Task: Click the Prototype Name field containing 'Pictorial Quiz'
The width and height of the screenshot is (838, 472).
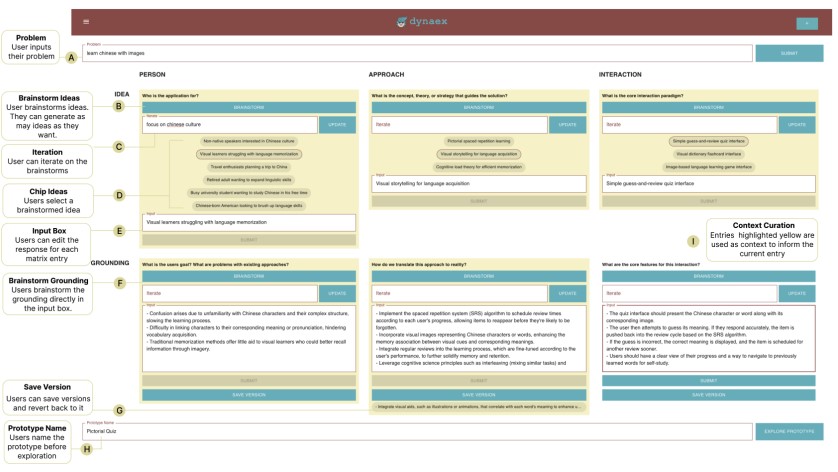Action: tap(416, 432)
